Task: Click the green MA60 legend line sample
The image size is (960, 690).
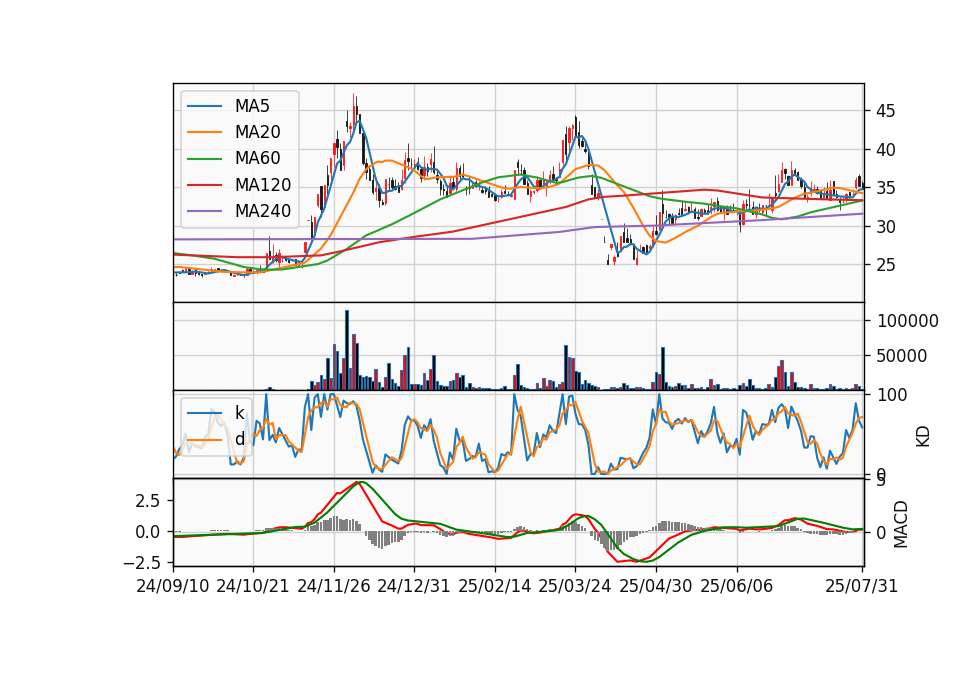Action: coord(204,159)
